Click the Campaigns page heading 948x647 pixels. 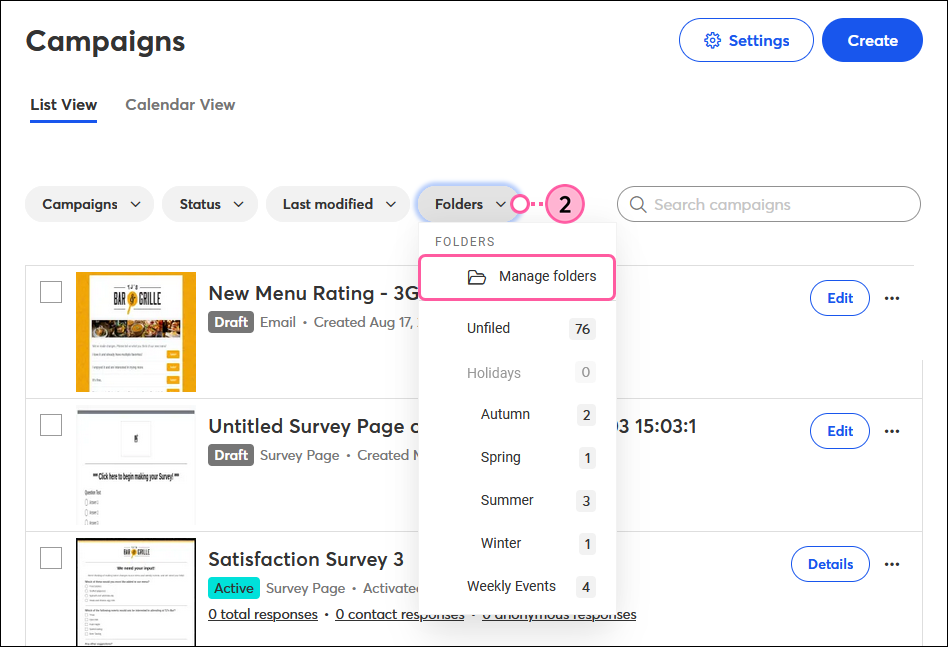[105, 42]
